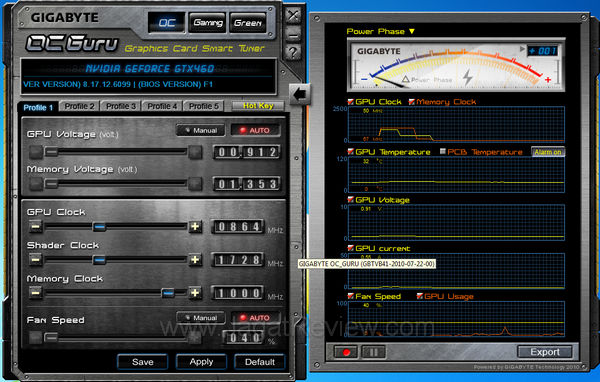Screen dimensions: 600x382
Task: Open the help question mark button
Action: point(293,52)
